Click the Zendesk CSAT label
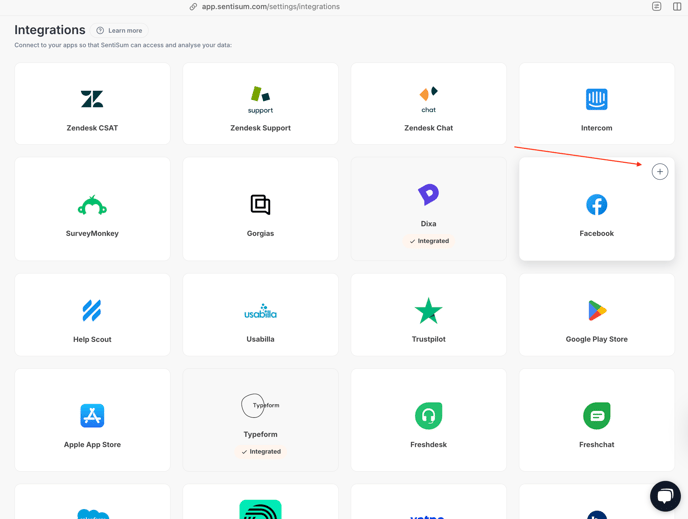The height and width of the screenshot is (519, 688). (92, 128)
